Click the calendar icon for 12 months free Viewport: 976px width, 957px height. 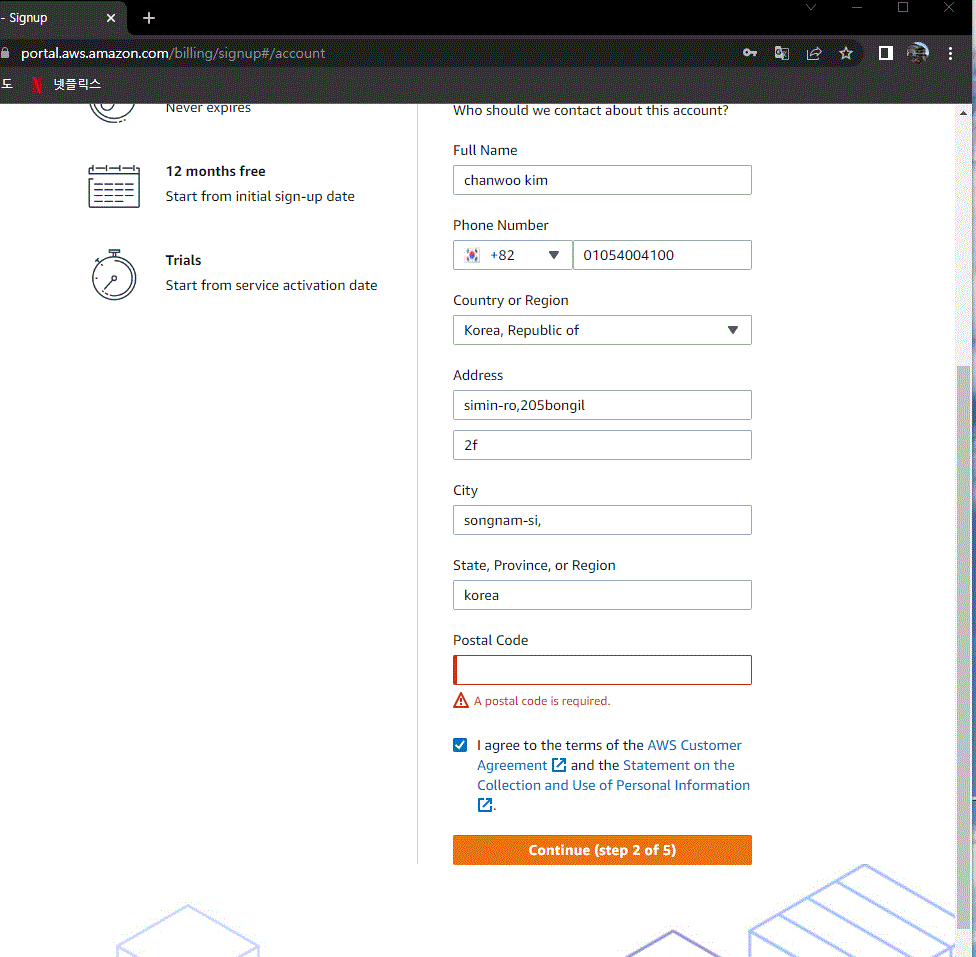114,186
